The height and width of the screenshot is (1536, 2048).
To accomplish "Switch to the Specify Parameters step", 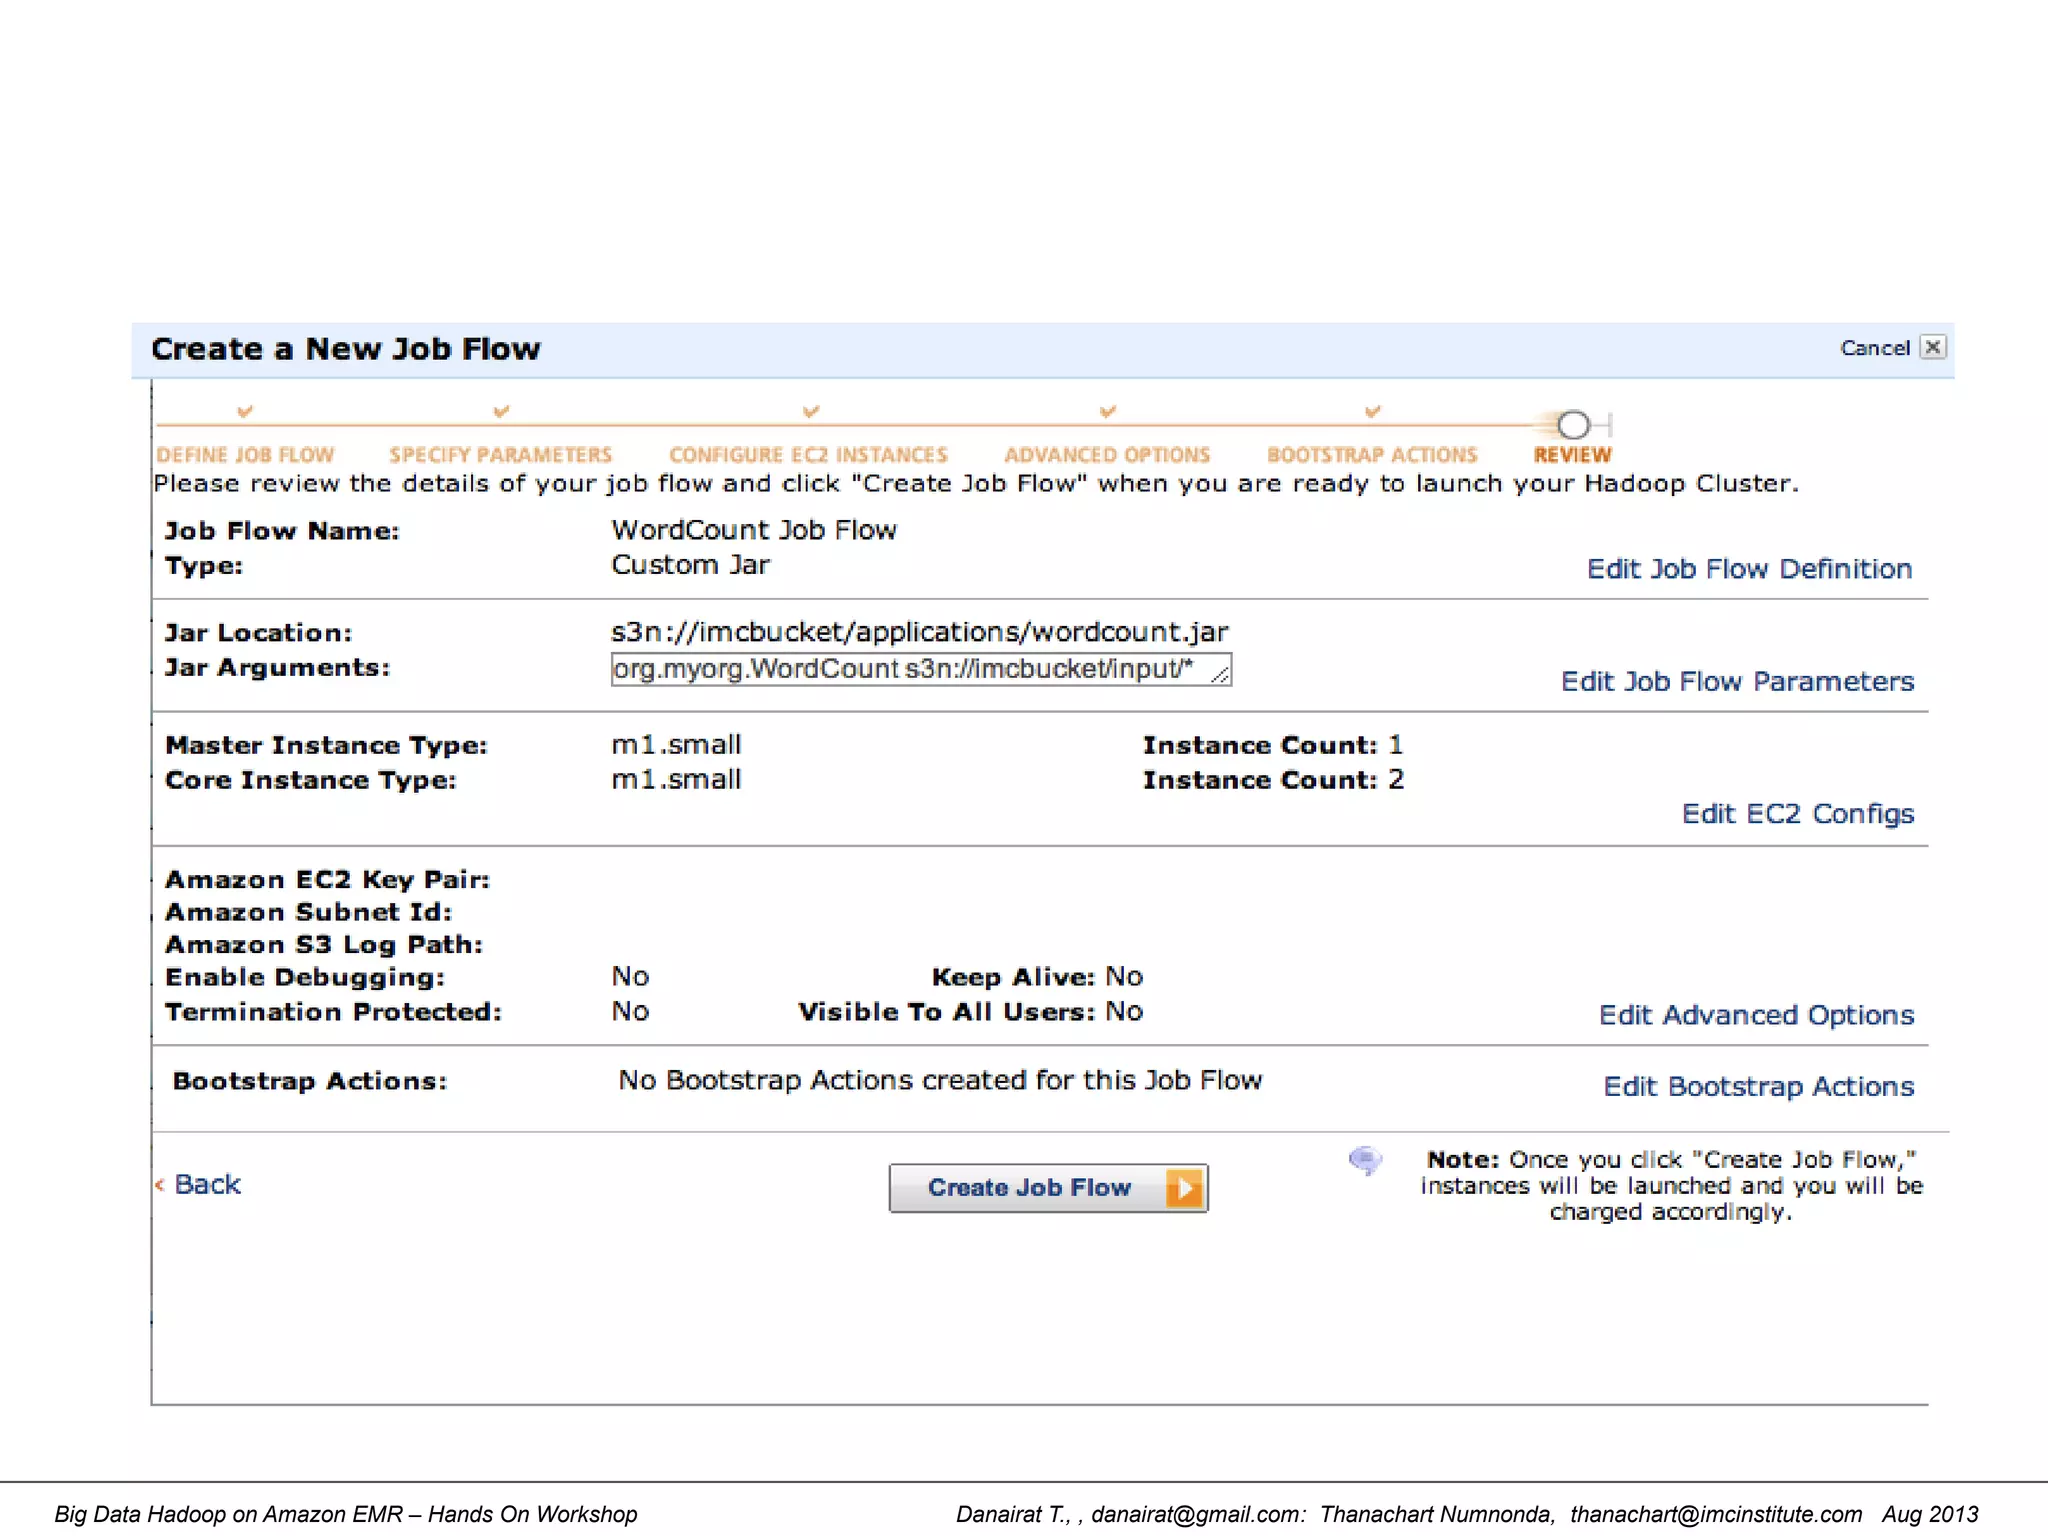I will click(500, 455).
